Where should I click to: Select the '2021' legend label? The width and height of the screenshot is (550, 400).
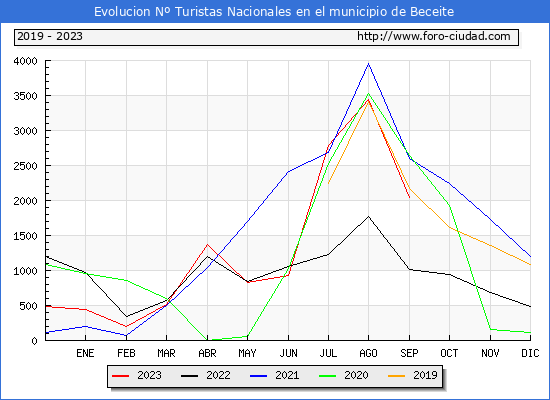pyautogui.click(x=287, y=375)
